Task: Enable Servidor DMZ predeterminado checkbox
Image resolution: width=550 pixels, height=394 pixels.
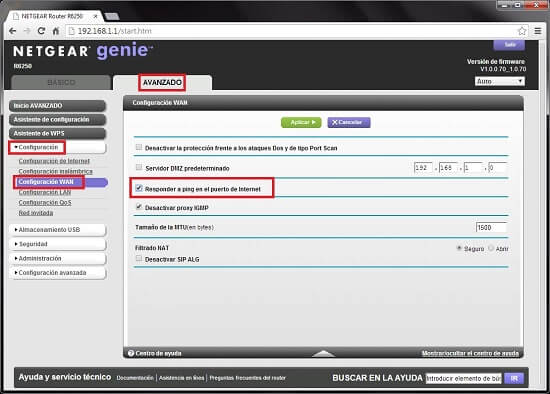Action: click(x=139, y=167)
